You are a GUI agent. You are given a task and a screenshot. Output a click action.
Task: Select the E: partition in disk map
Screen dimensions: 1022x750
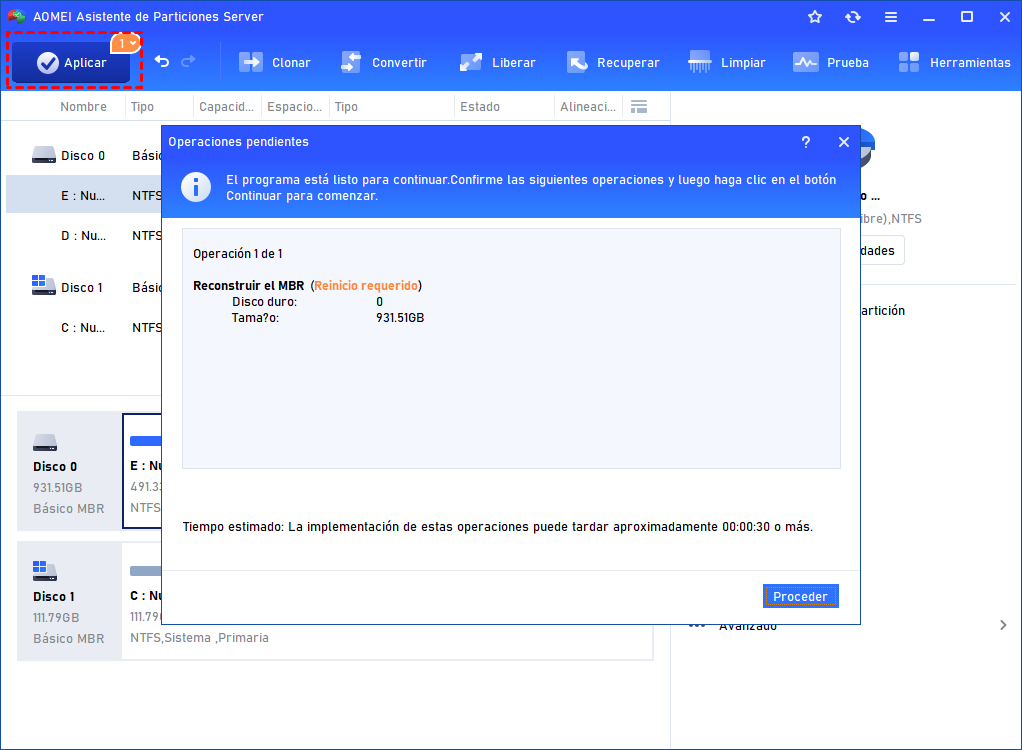point(142,470)
